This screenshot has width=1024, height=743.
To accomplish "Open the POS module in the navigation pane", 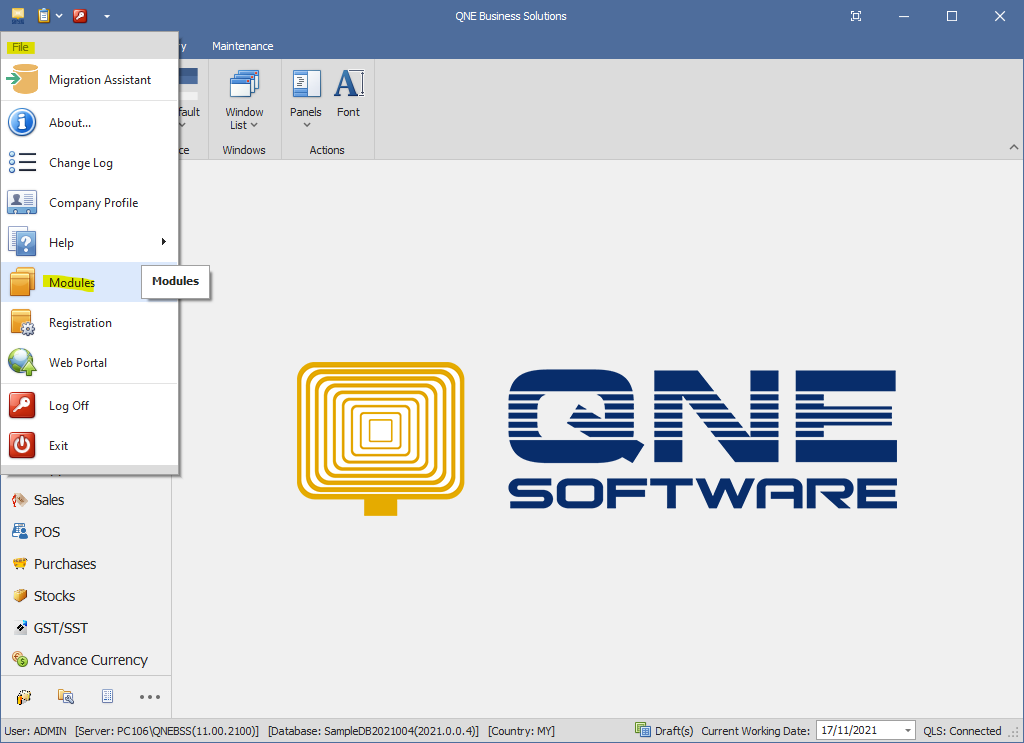I will pos(86,532).
